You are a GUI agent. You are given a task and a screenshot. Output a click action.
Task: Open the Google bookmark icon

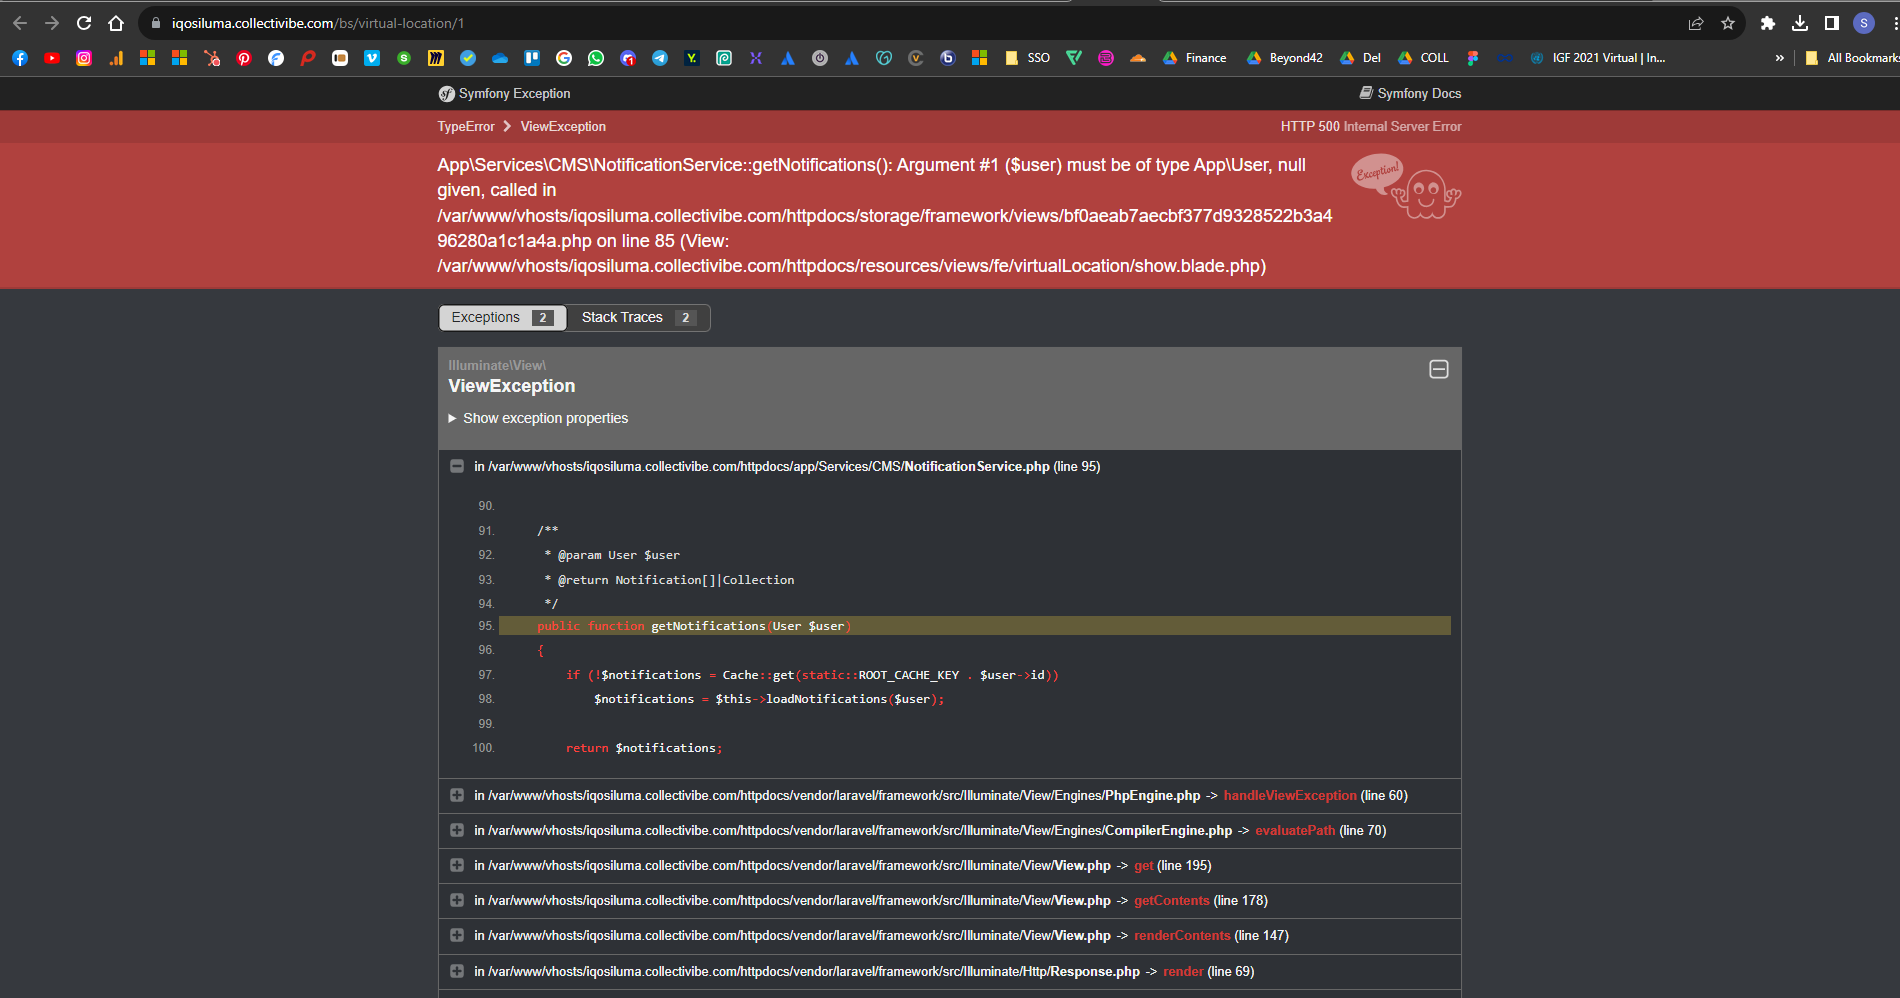point(564,58)
